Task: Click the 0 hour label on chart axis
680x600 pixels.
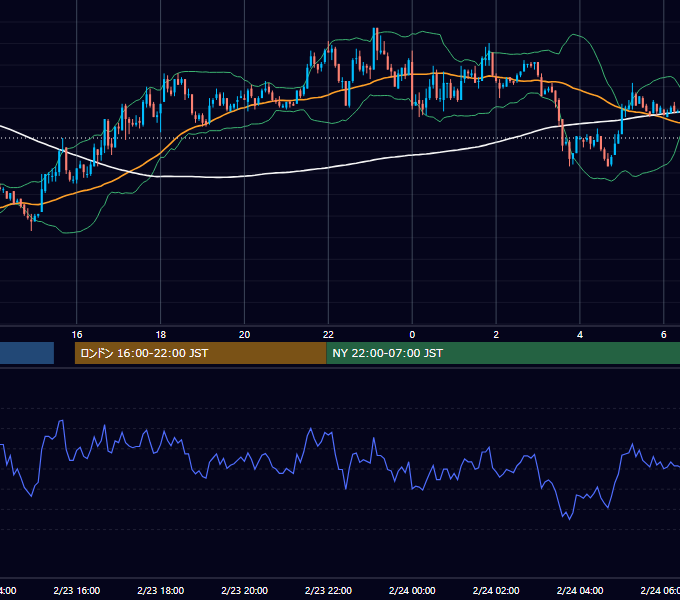Action: tap(412, 334)
